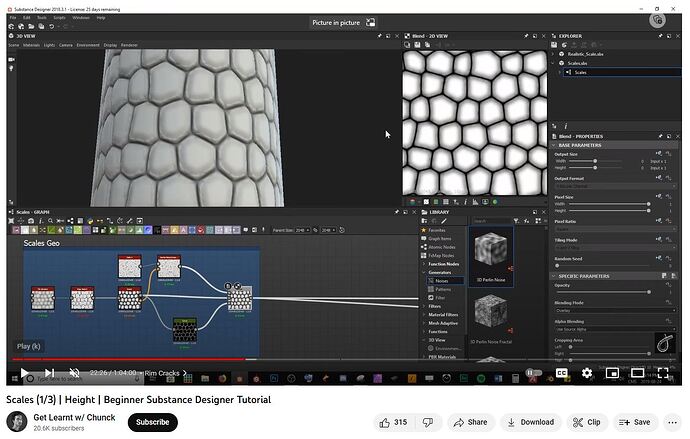690x439 pixels.
Task: Select the black hexagon node in graph
Action: tap(185, 331)
